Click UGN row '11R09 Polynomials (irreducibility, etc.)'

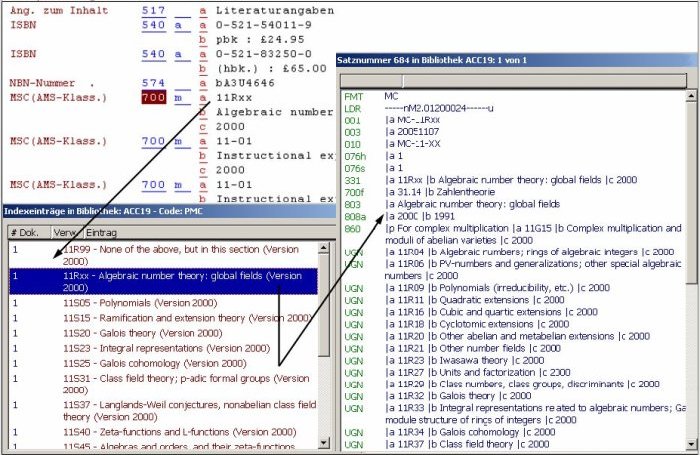(x=513, y=288)
